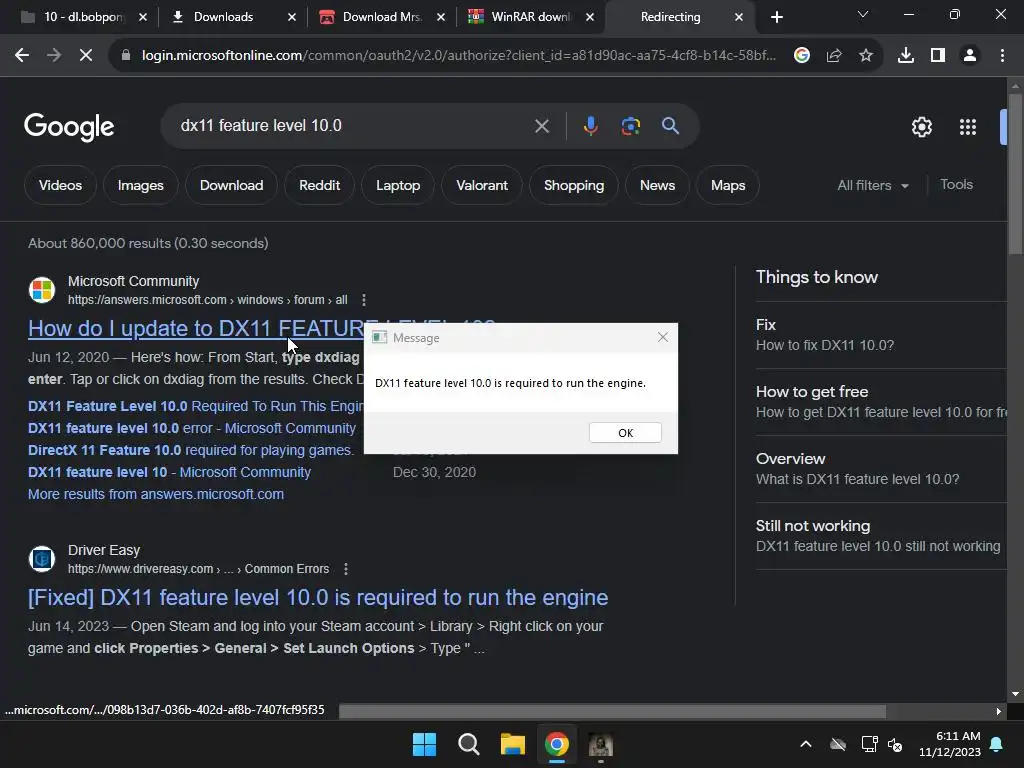Open new tab with plus button
The height and width of the screenshot is (768, 1024).
coord(776,17)
